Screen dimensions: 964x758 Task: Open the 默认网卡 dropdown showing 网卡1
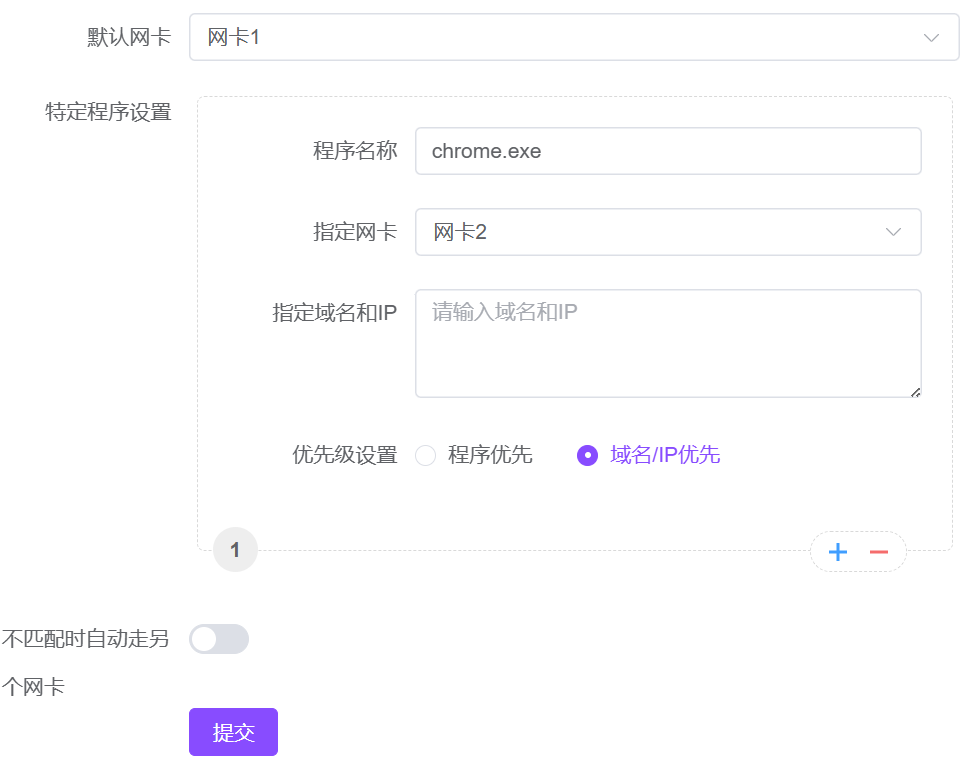click(574, 37)
